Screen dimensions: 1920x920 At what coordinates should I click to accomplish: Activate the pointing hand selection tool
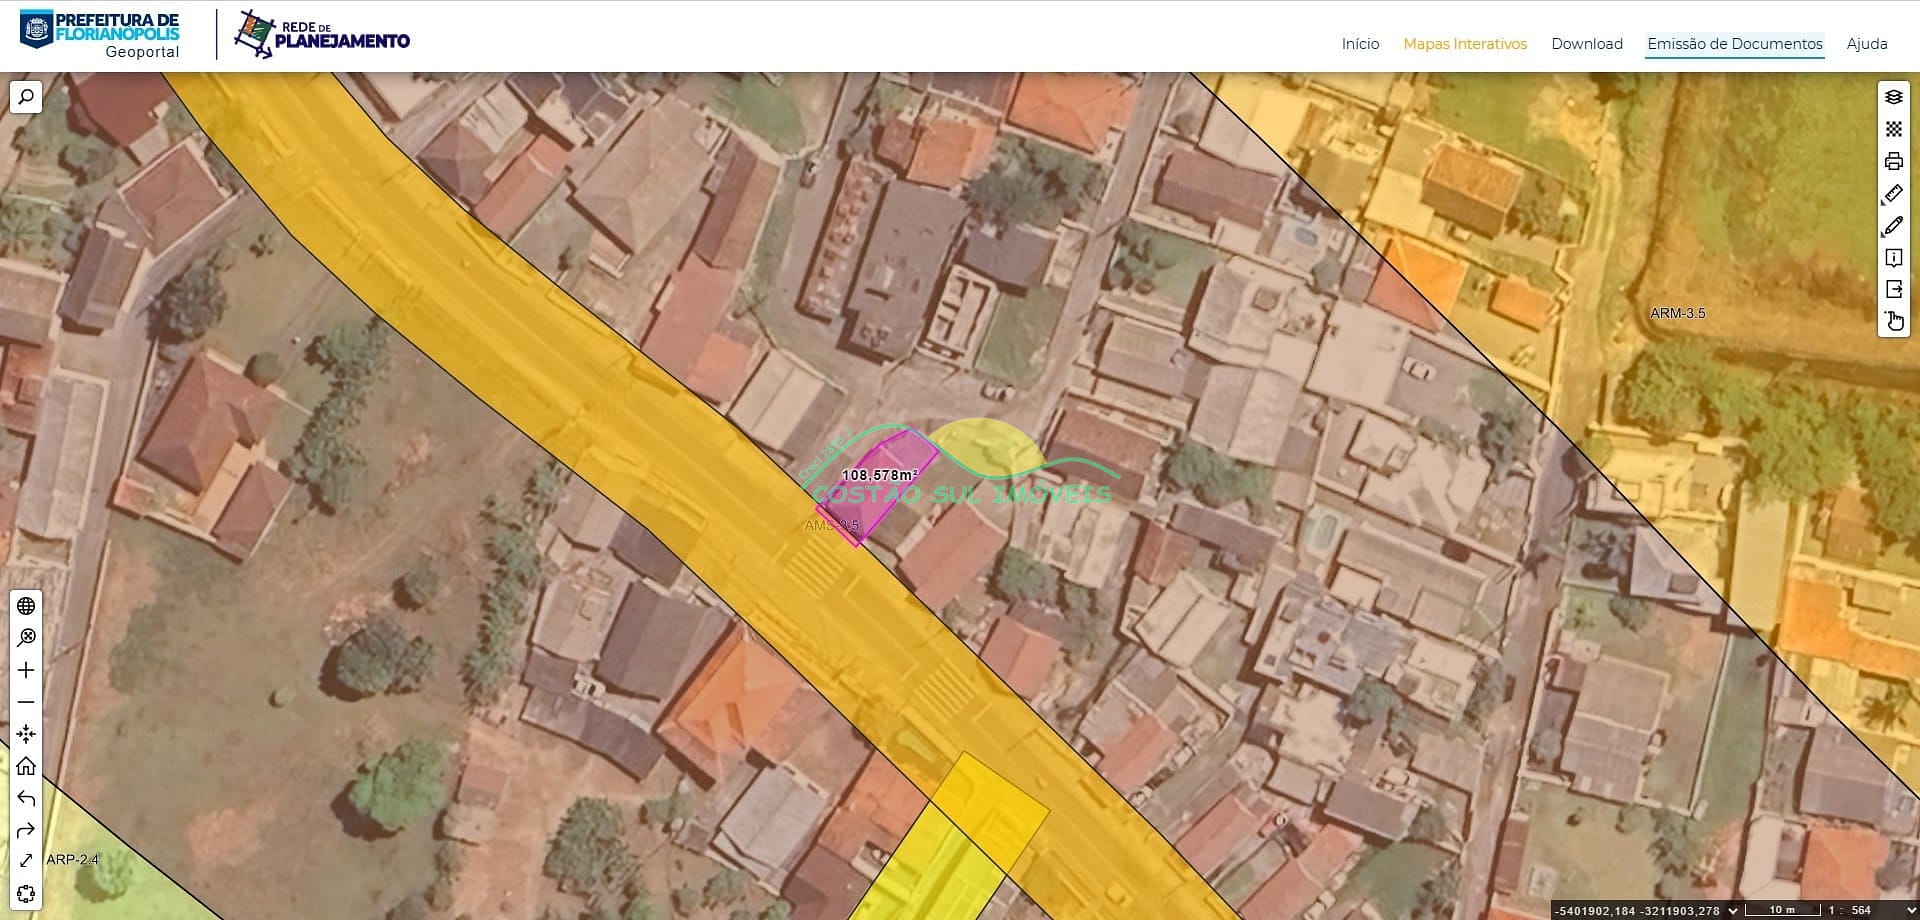pos(1893,321)
